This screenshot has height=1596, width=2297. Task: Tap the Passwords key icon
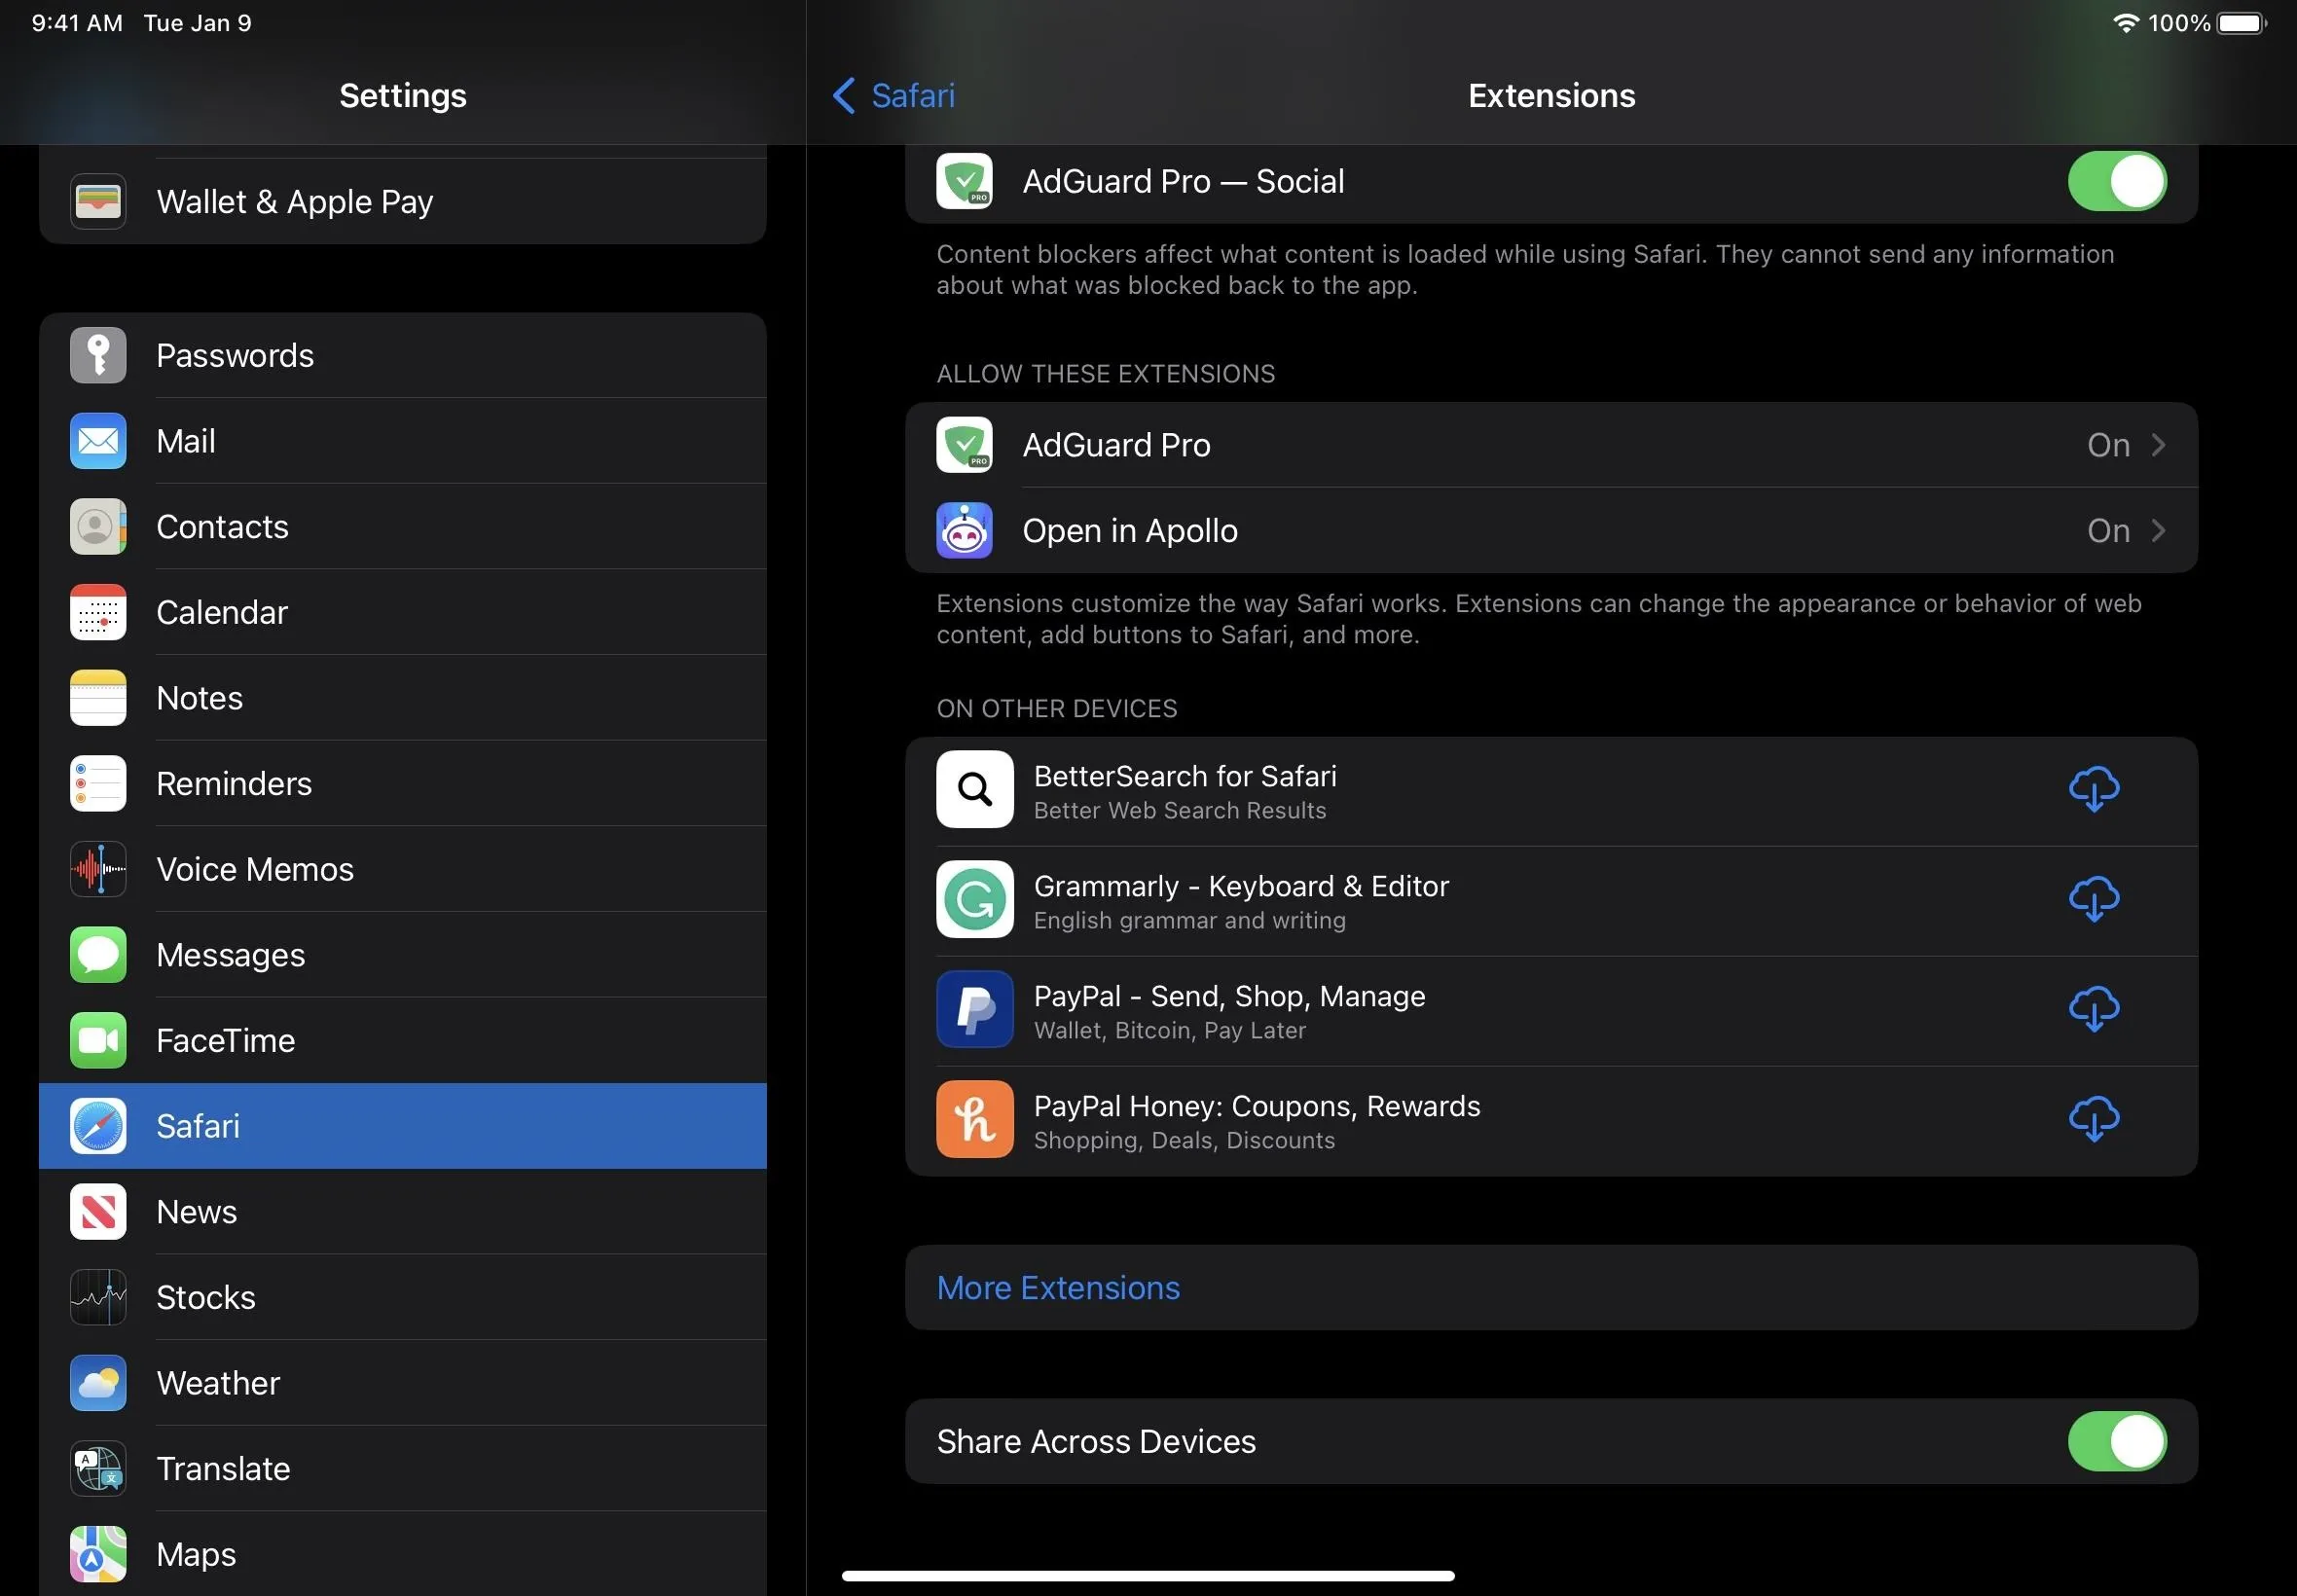click(98, 355)
